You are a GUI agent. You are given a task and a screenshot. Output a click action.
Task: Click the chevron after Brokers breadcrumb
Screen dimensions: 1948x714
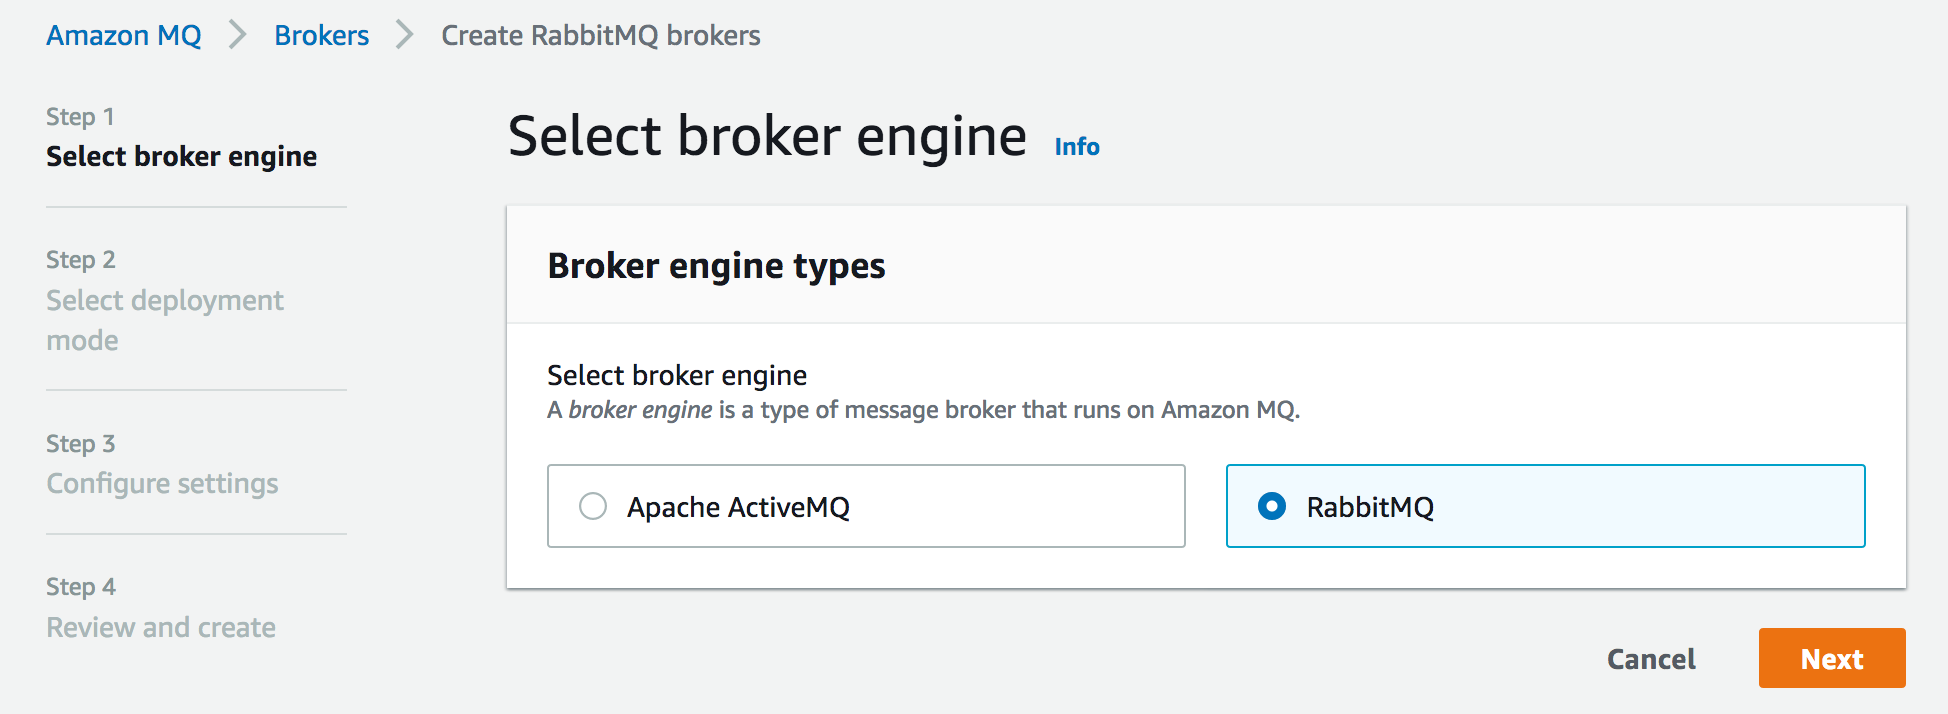tap(405, 35)
